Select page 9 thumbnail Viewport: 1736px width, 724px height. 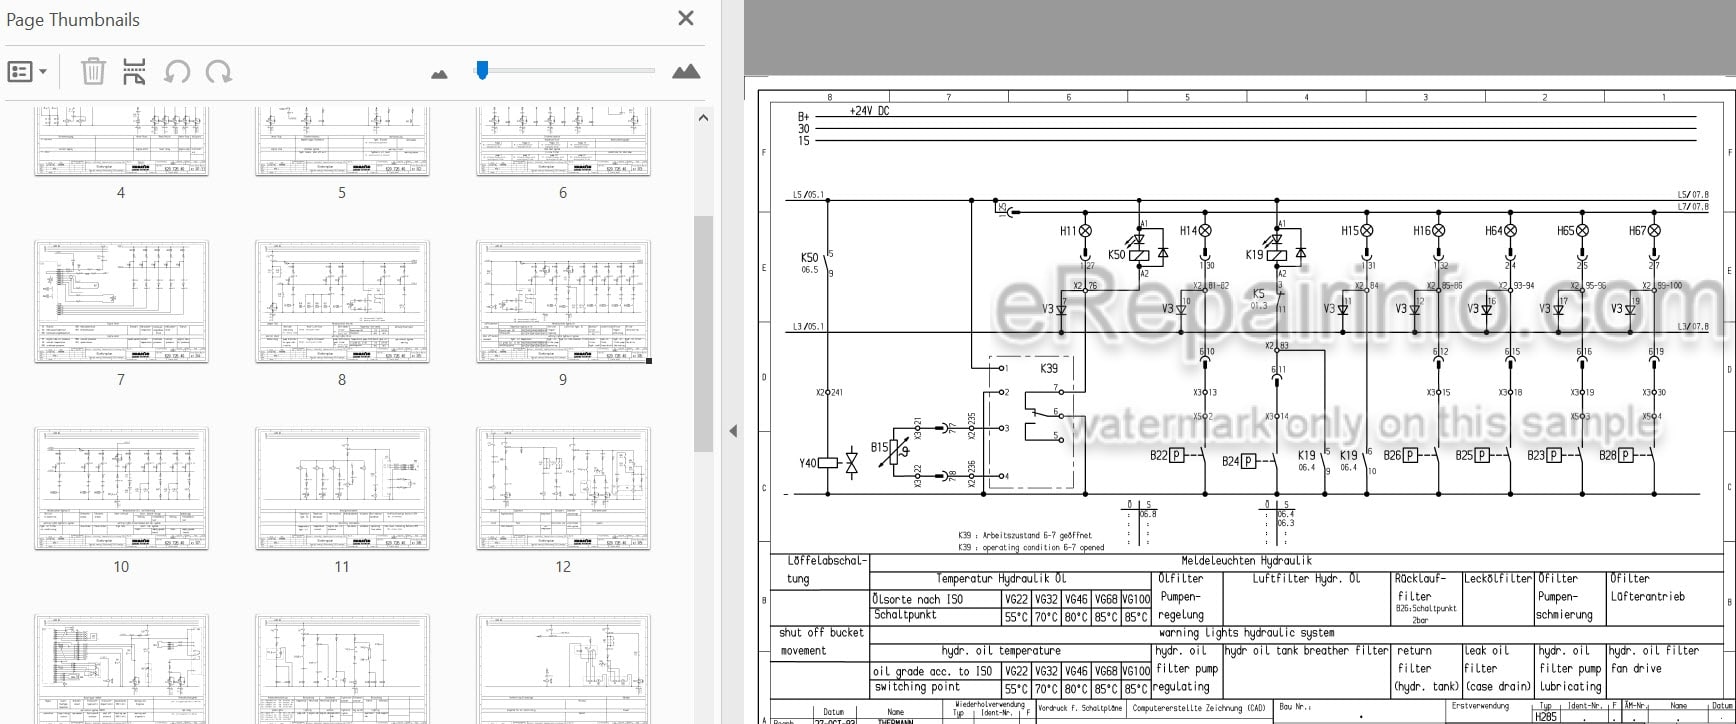[x=563, y=301]
